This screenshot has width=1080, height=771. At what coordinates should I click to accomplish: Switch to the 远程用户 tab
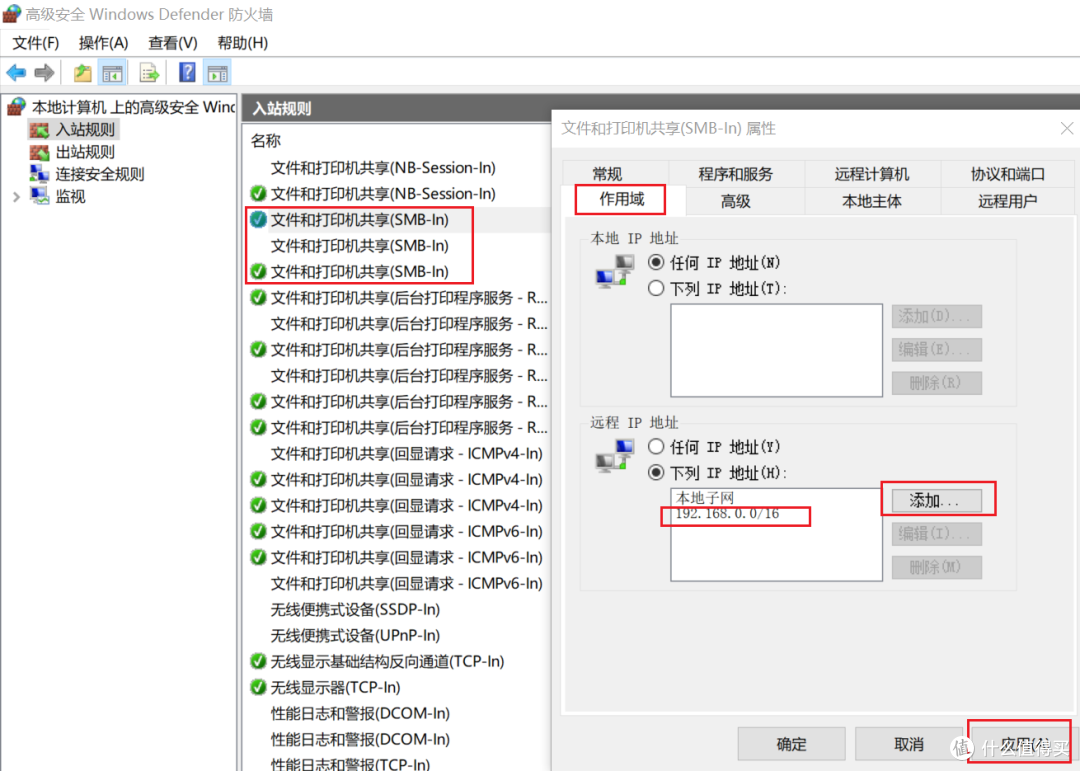(x=1007, y=201)
